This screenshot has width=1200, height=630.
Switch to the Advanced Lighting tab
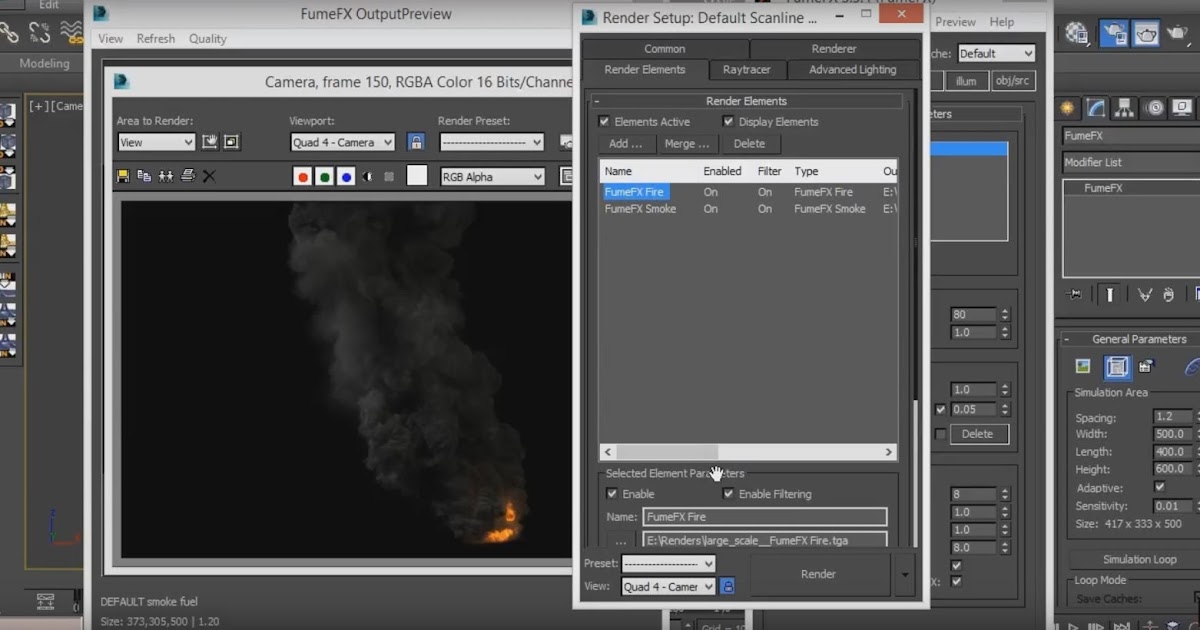click(x=853, y=69)
